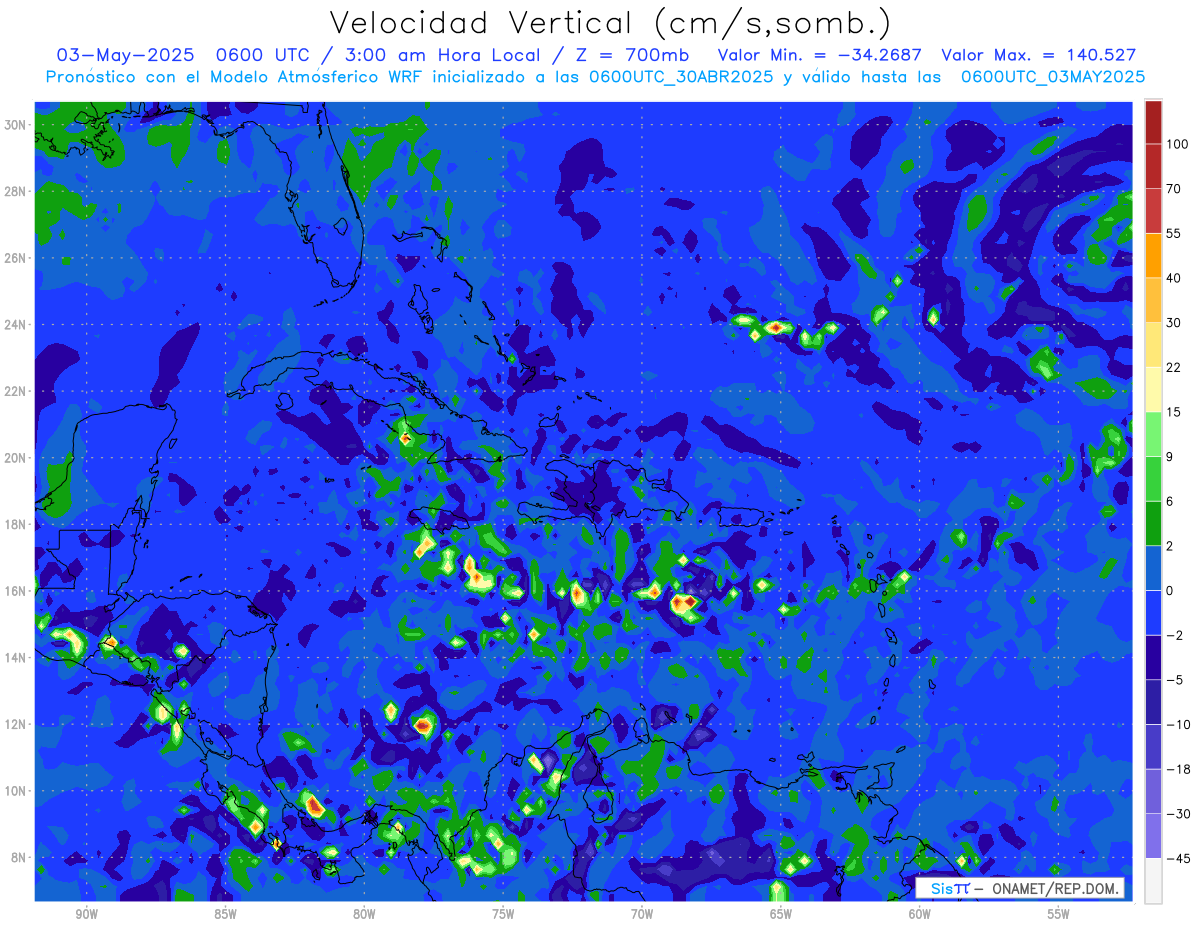Click the 'SisTT - ONAMET/REP.DOM.' credit label

(x=1019, y=888)
